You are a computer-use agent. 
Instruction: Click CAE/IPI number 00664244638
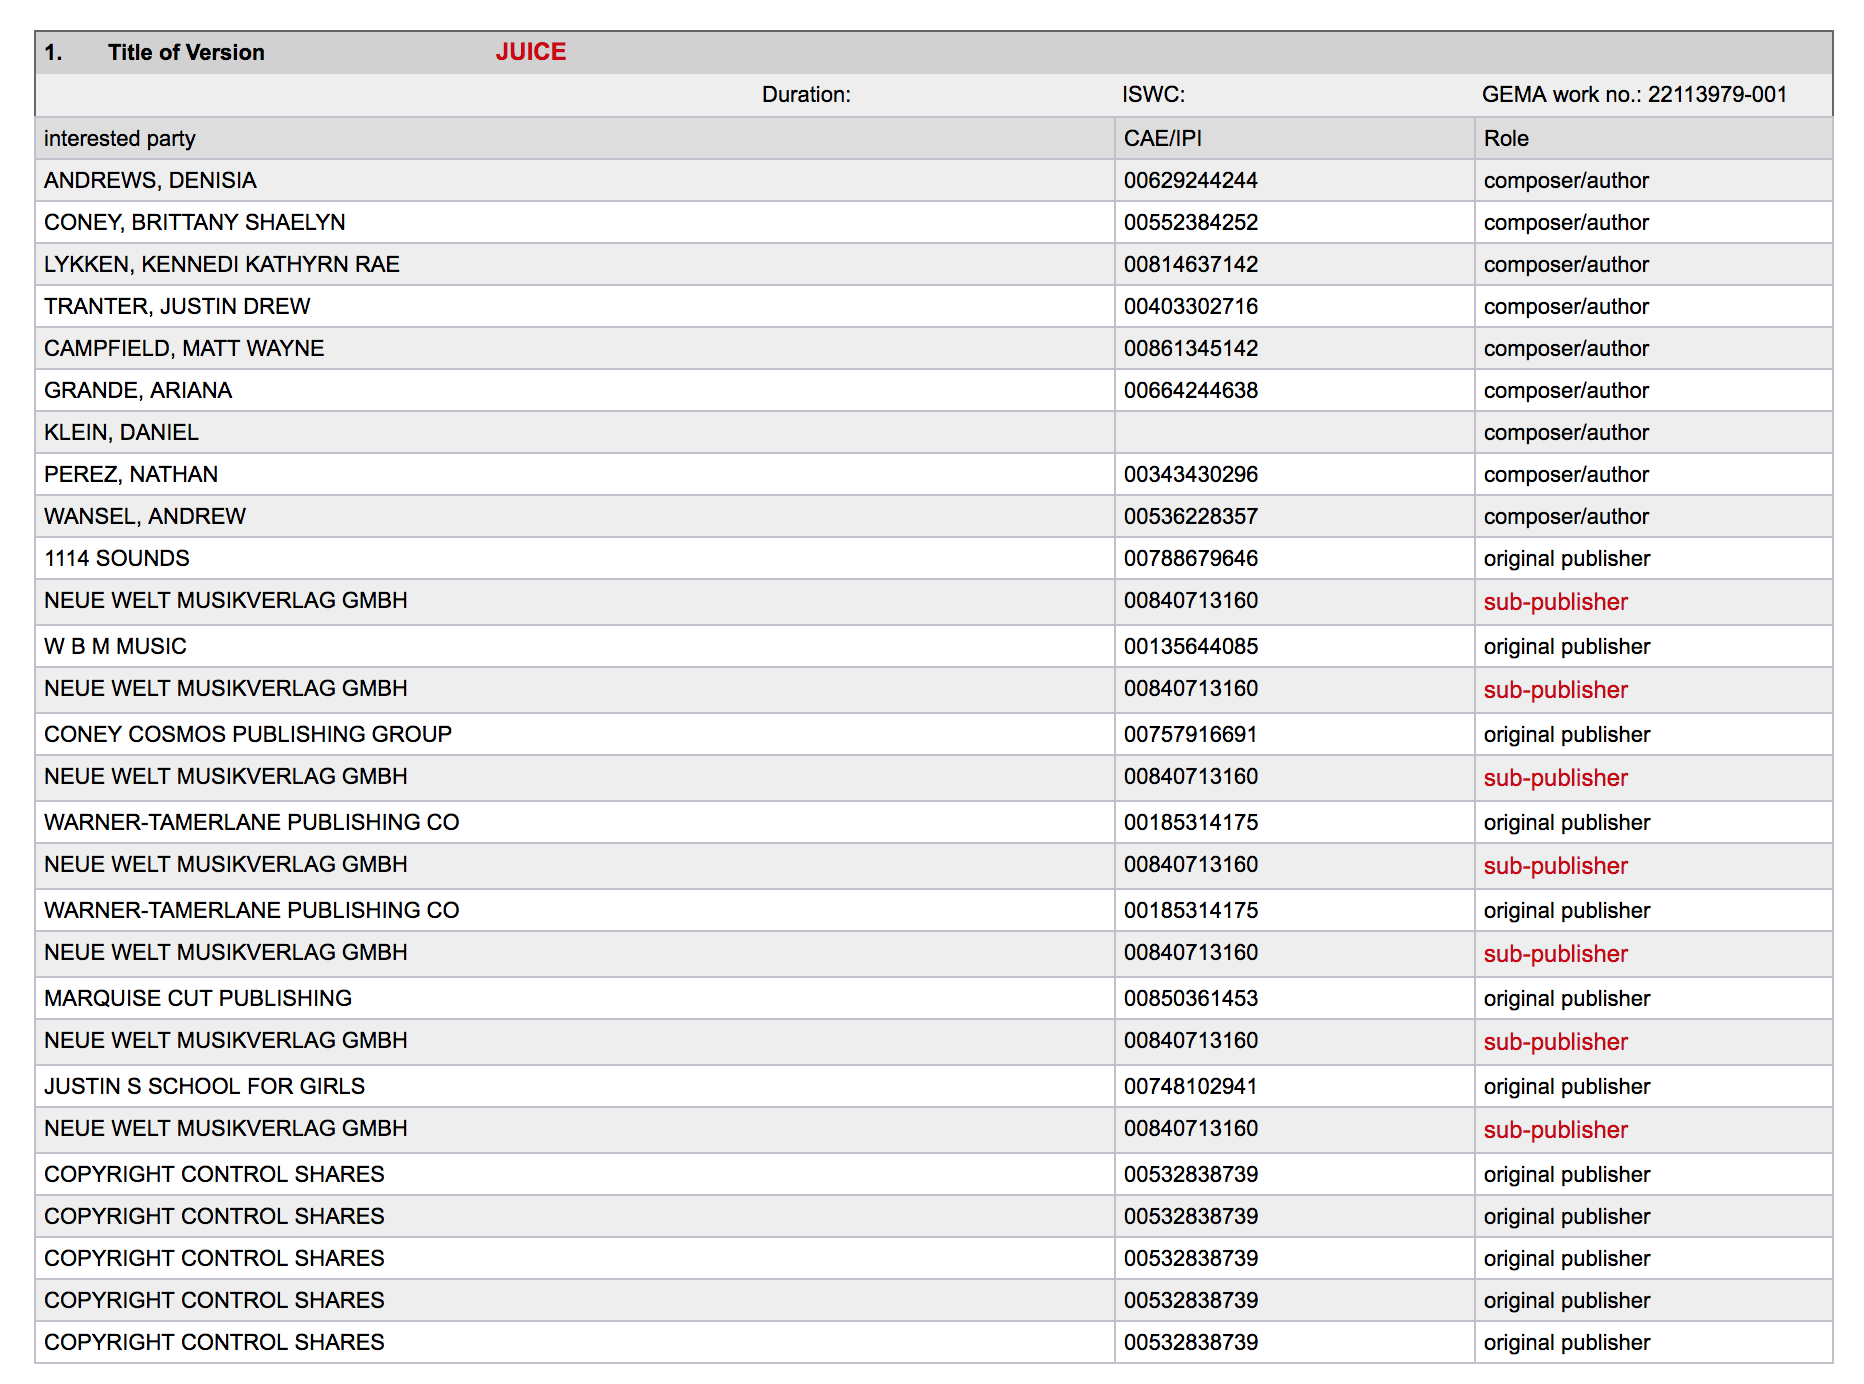point(1191,391)
